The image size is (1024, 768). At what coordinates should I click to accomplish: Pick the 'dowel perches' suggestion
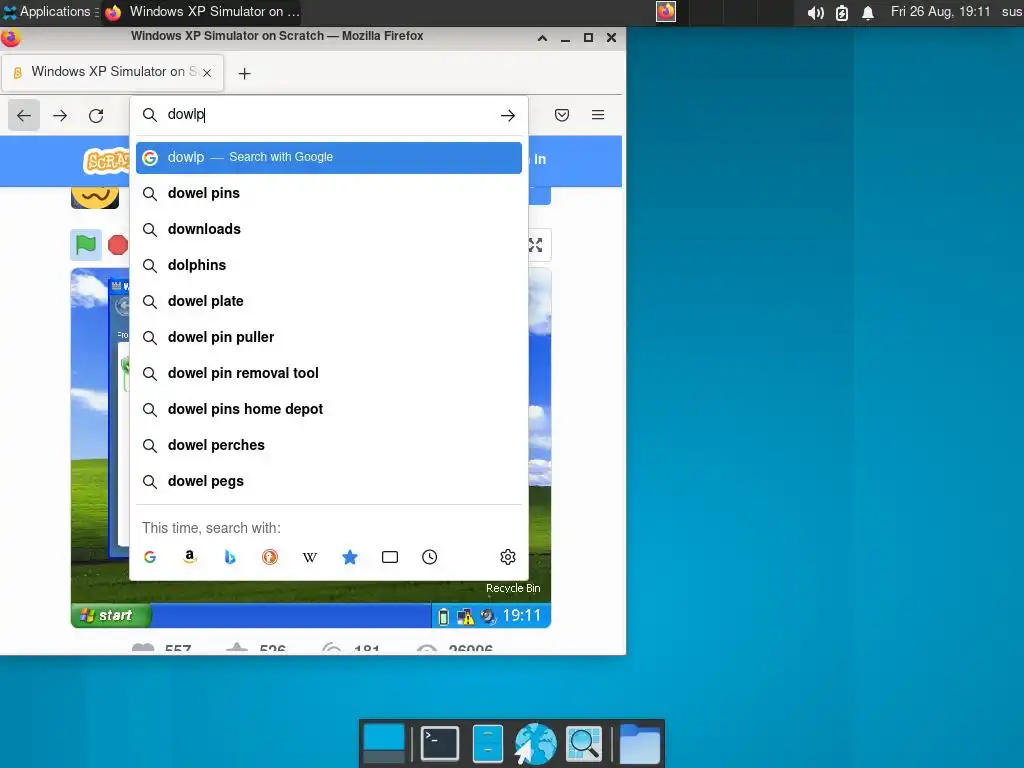[x=328, y=445]
